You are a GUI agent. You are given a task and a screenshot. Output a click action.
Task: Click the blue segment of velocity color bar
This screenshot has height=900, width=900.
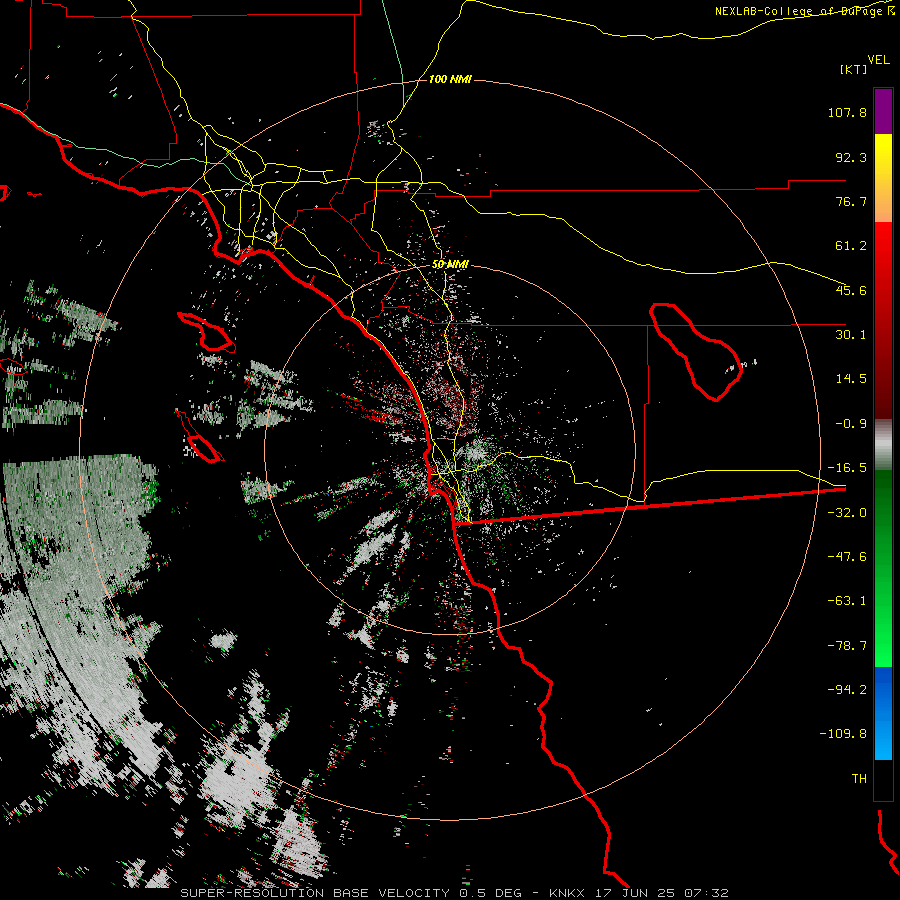pyautogui.click(x=883, y=713)
